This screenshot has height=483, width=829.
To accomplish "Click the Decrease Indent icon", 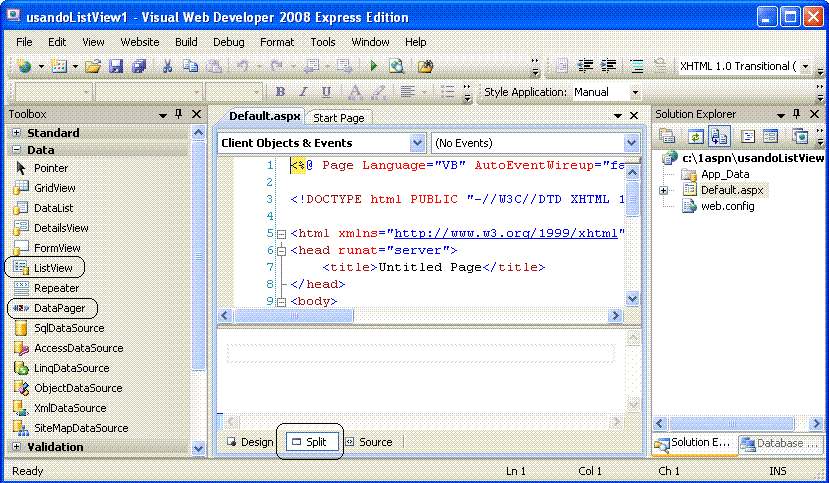I will [x=585, y=66].
